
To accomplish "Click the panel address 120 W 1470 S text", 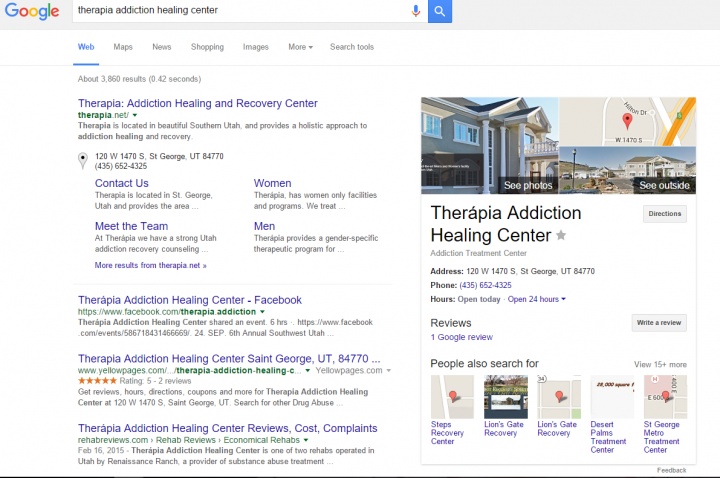I will (x=530, y=271).
